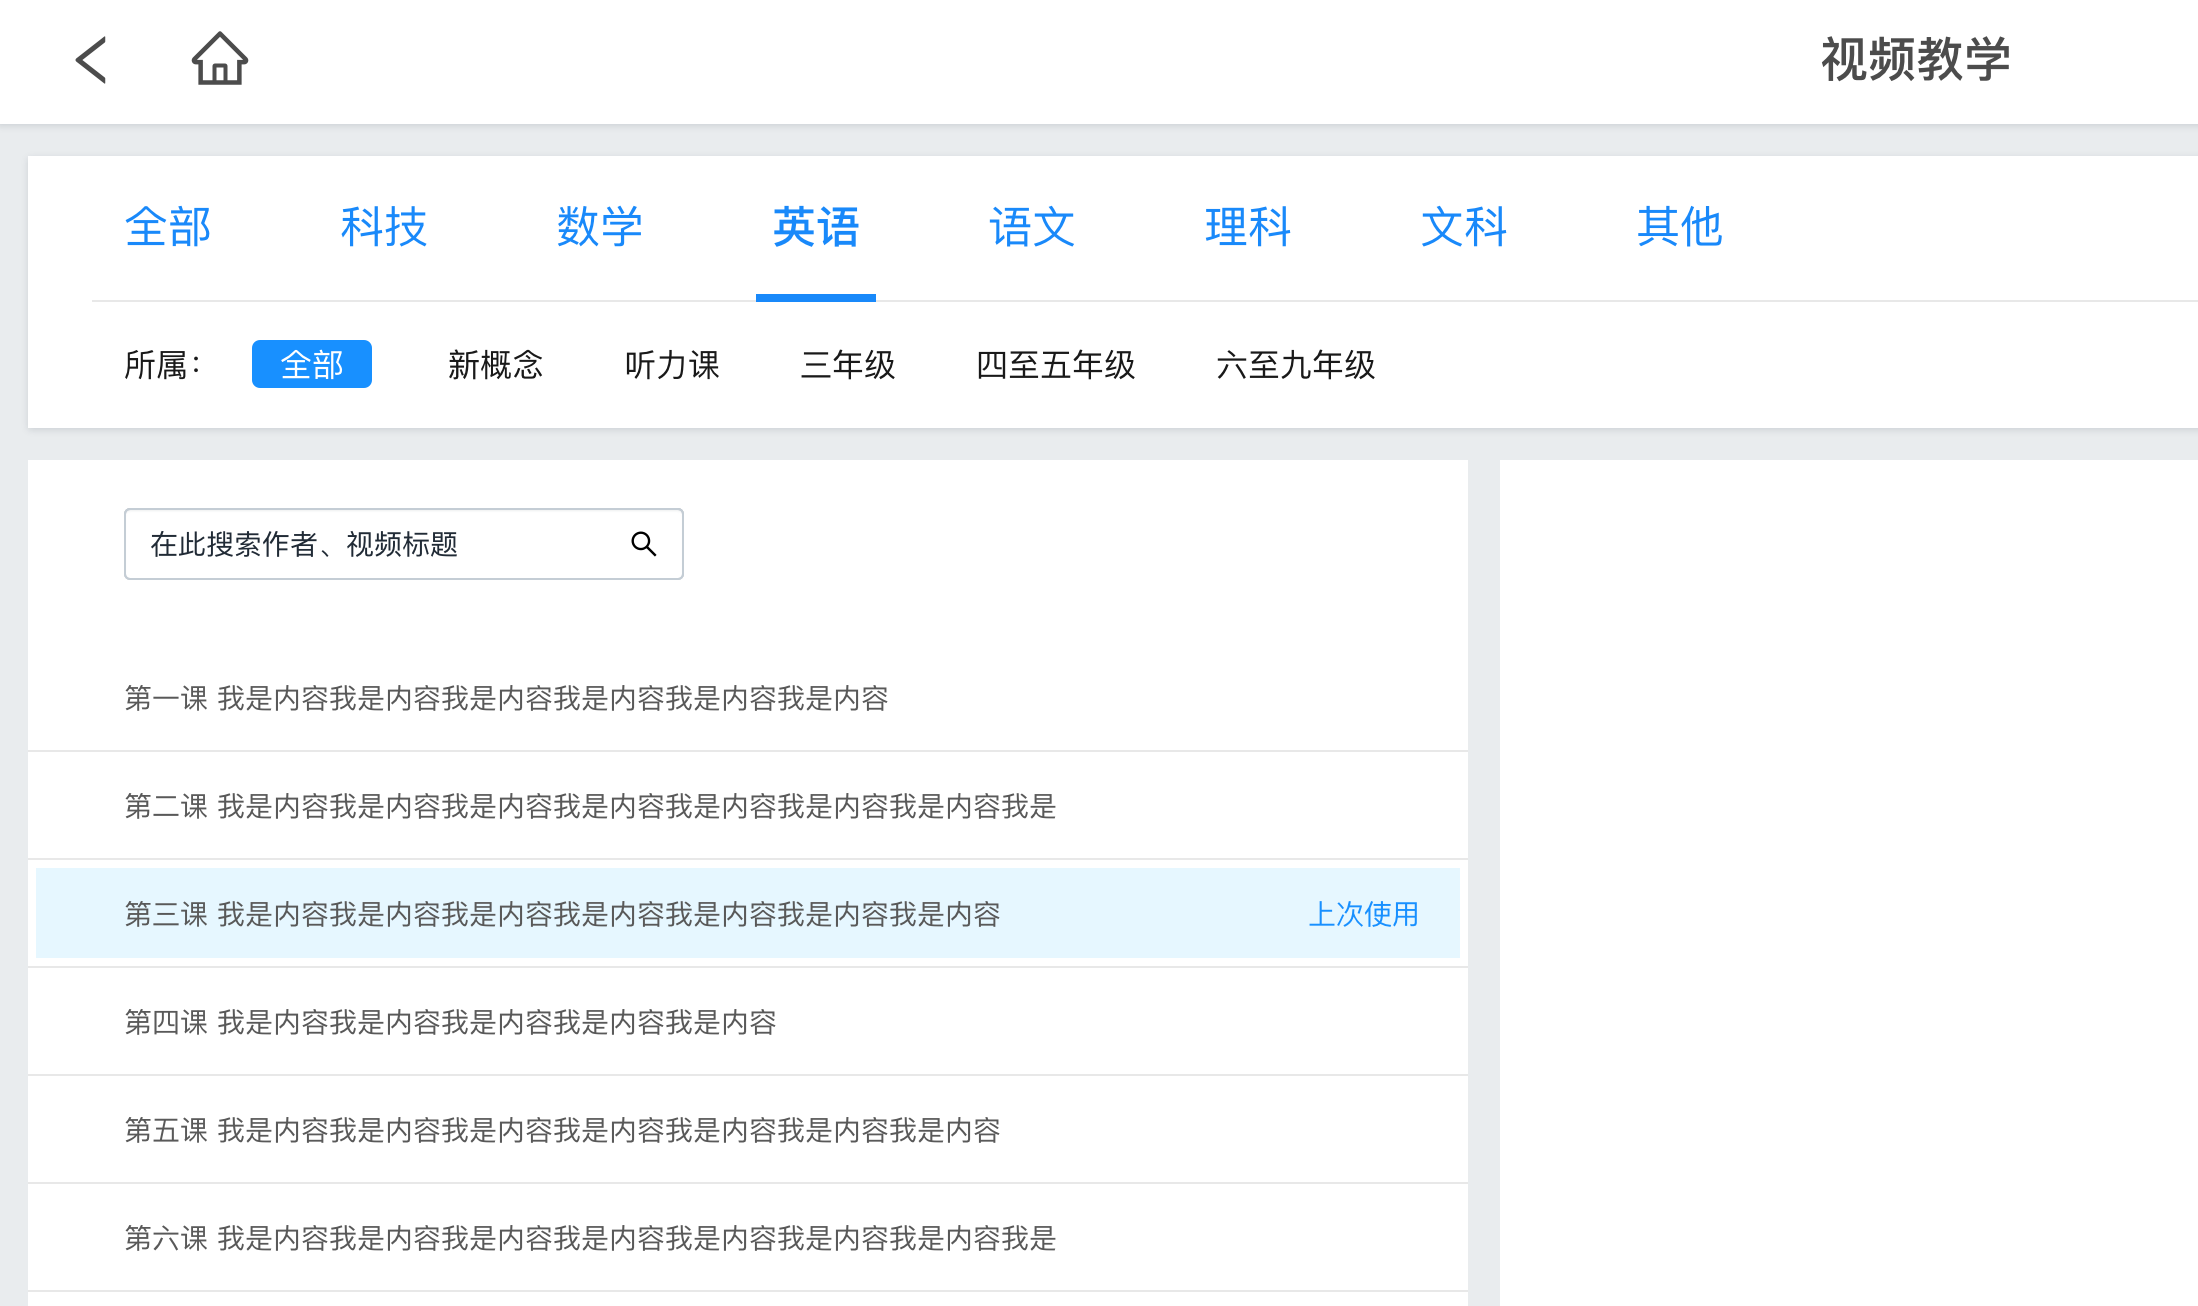
Task: Click the search magnifier icon
Action: click(643, 544)
